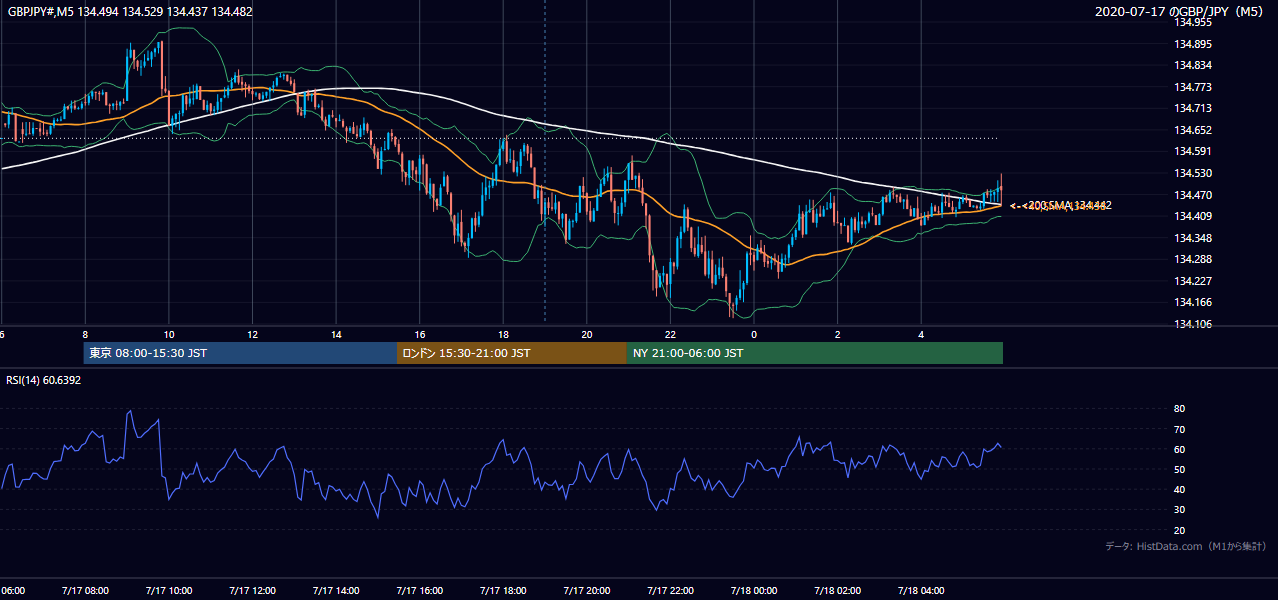Viewport: 1278px width, 600px height.
Task: Click hour label 0 under the price chart
Action: (x=754, y=335)
